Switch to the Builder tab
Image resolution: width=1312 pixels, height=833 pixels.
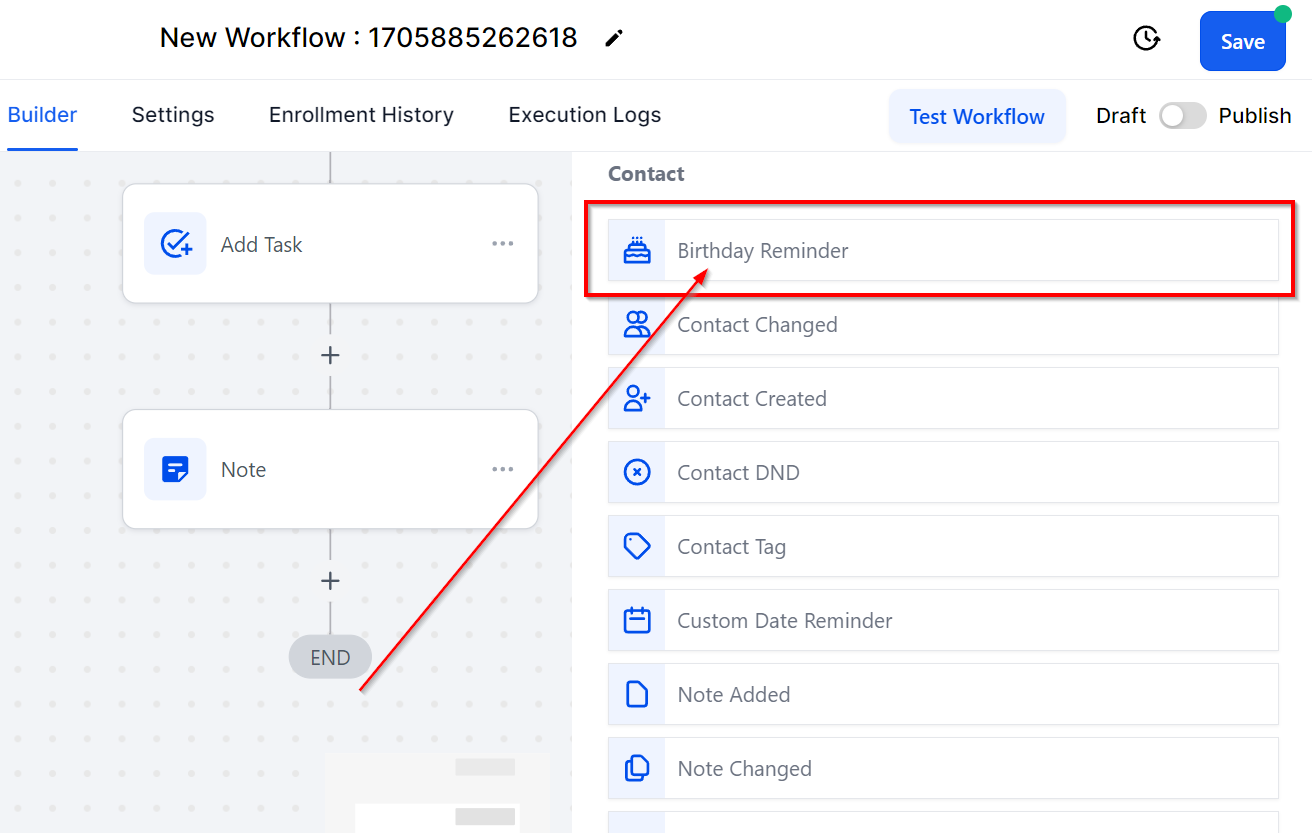tap(42, 115)
